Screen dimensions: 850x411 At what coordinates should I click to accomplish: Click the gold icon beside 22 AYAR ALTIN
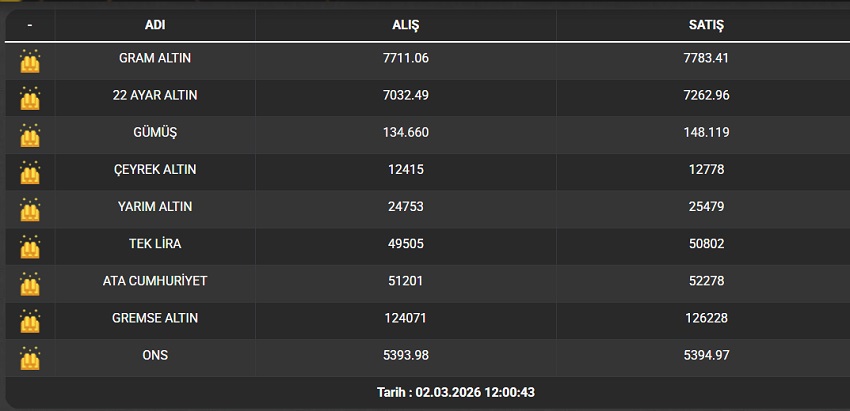coord(30,97)
